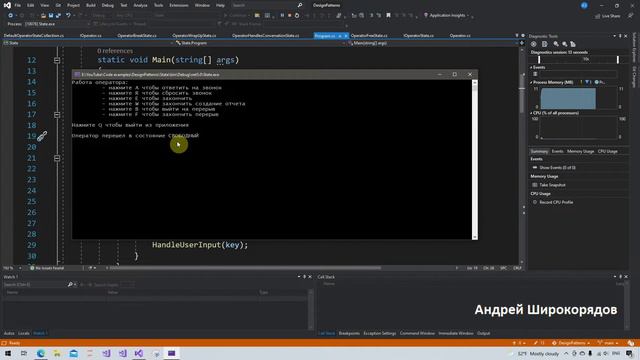Open the Debug menu
640x360 pixels.
click(x=108, y=5)
